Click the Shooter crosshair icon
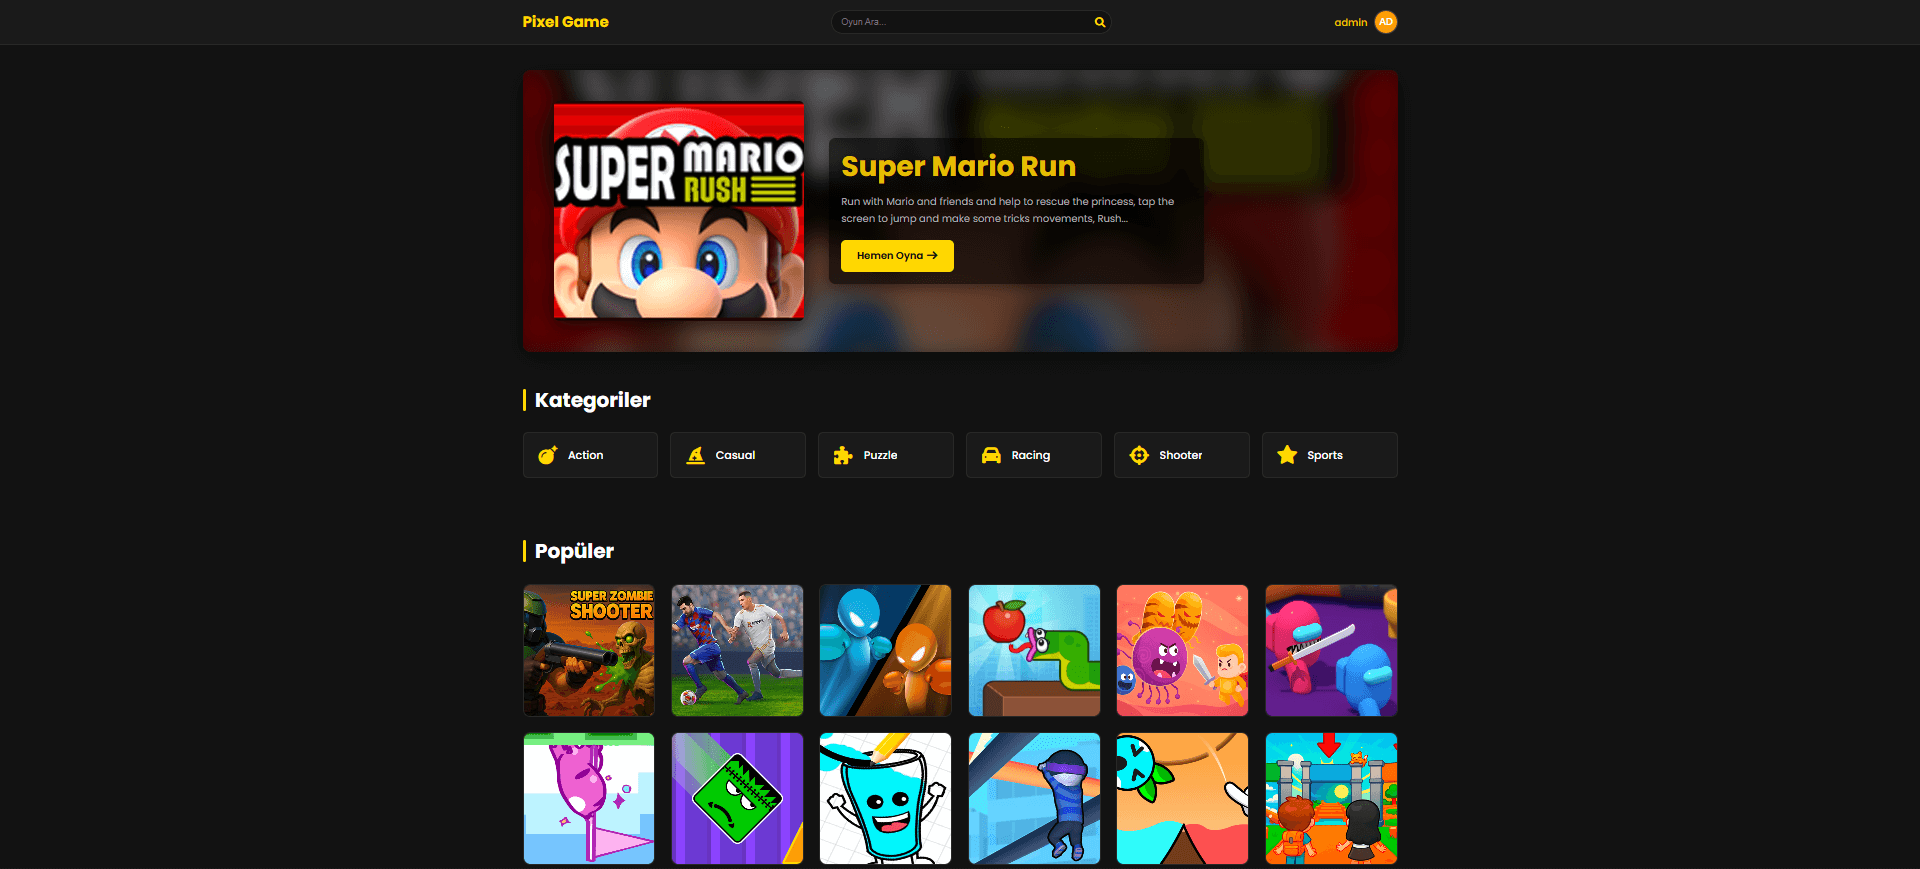 tap(1139, 455)
